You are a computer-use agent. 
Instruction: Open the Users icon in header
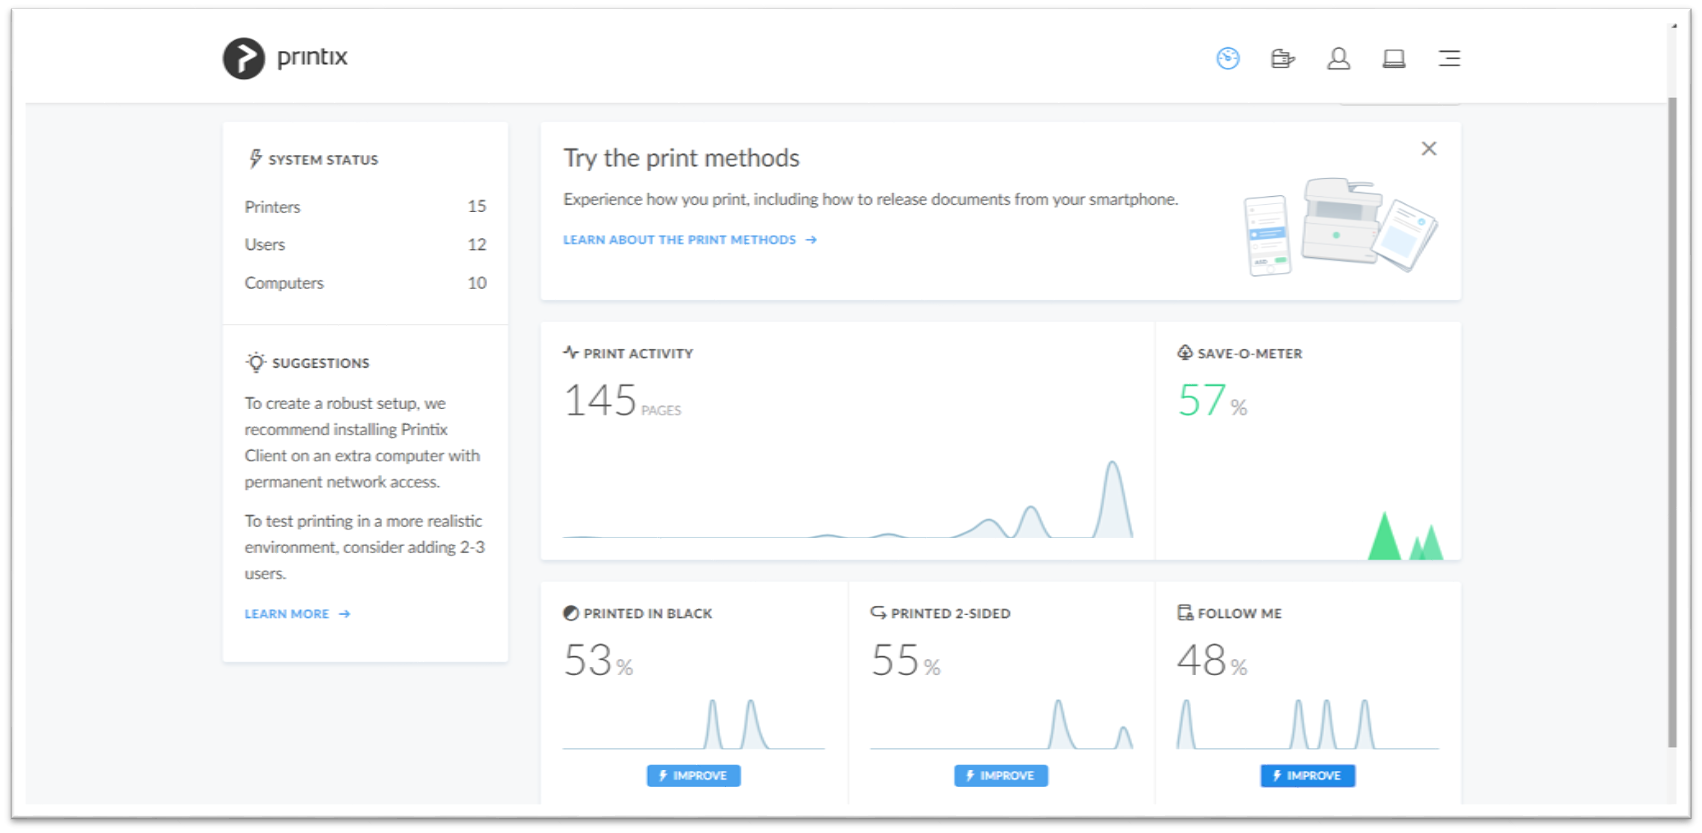(x=1338, y=59)
